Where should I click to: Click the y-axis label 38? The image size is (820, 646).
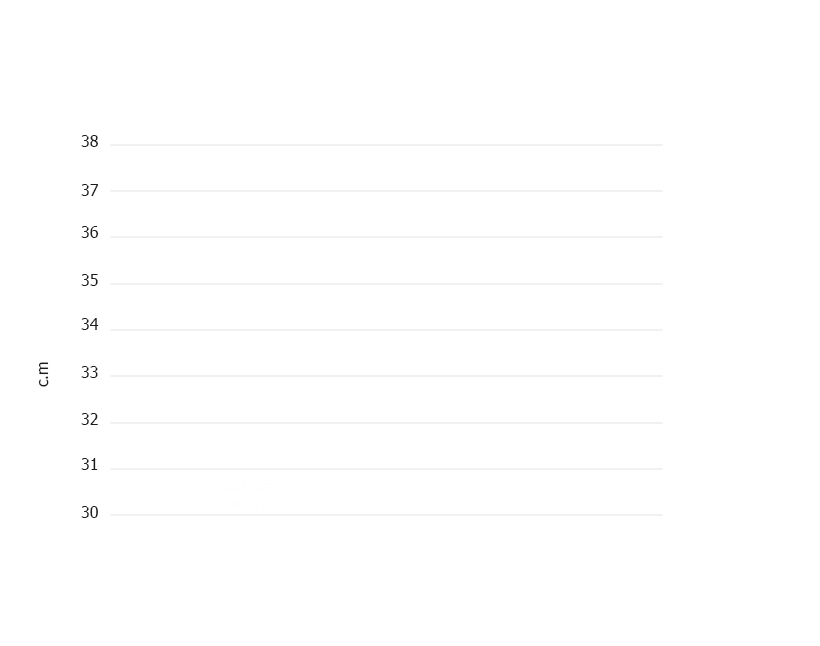(89, 142)
